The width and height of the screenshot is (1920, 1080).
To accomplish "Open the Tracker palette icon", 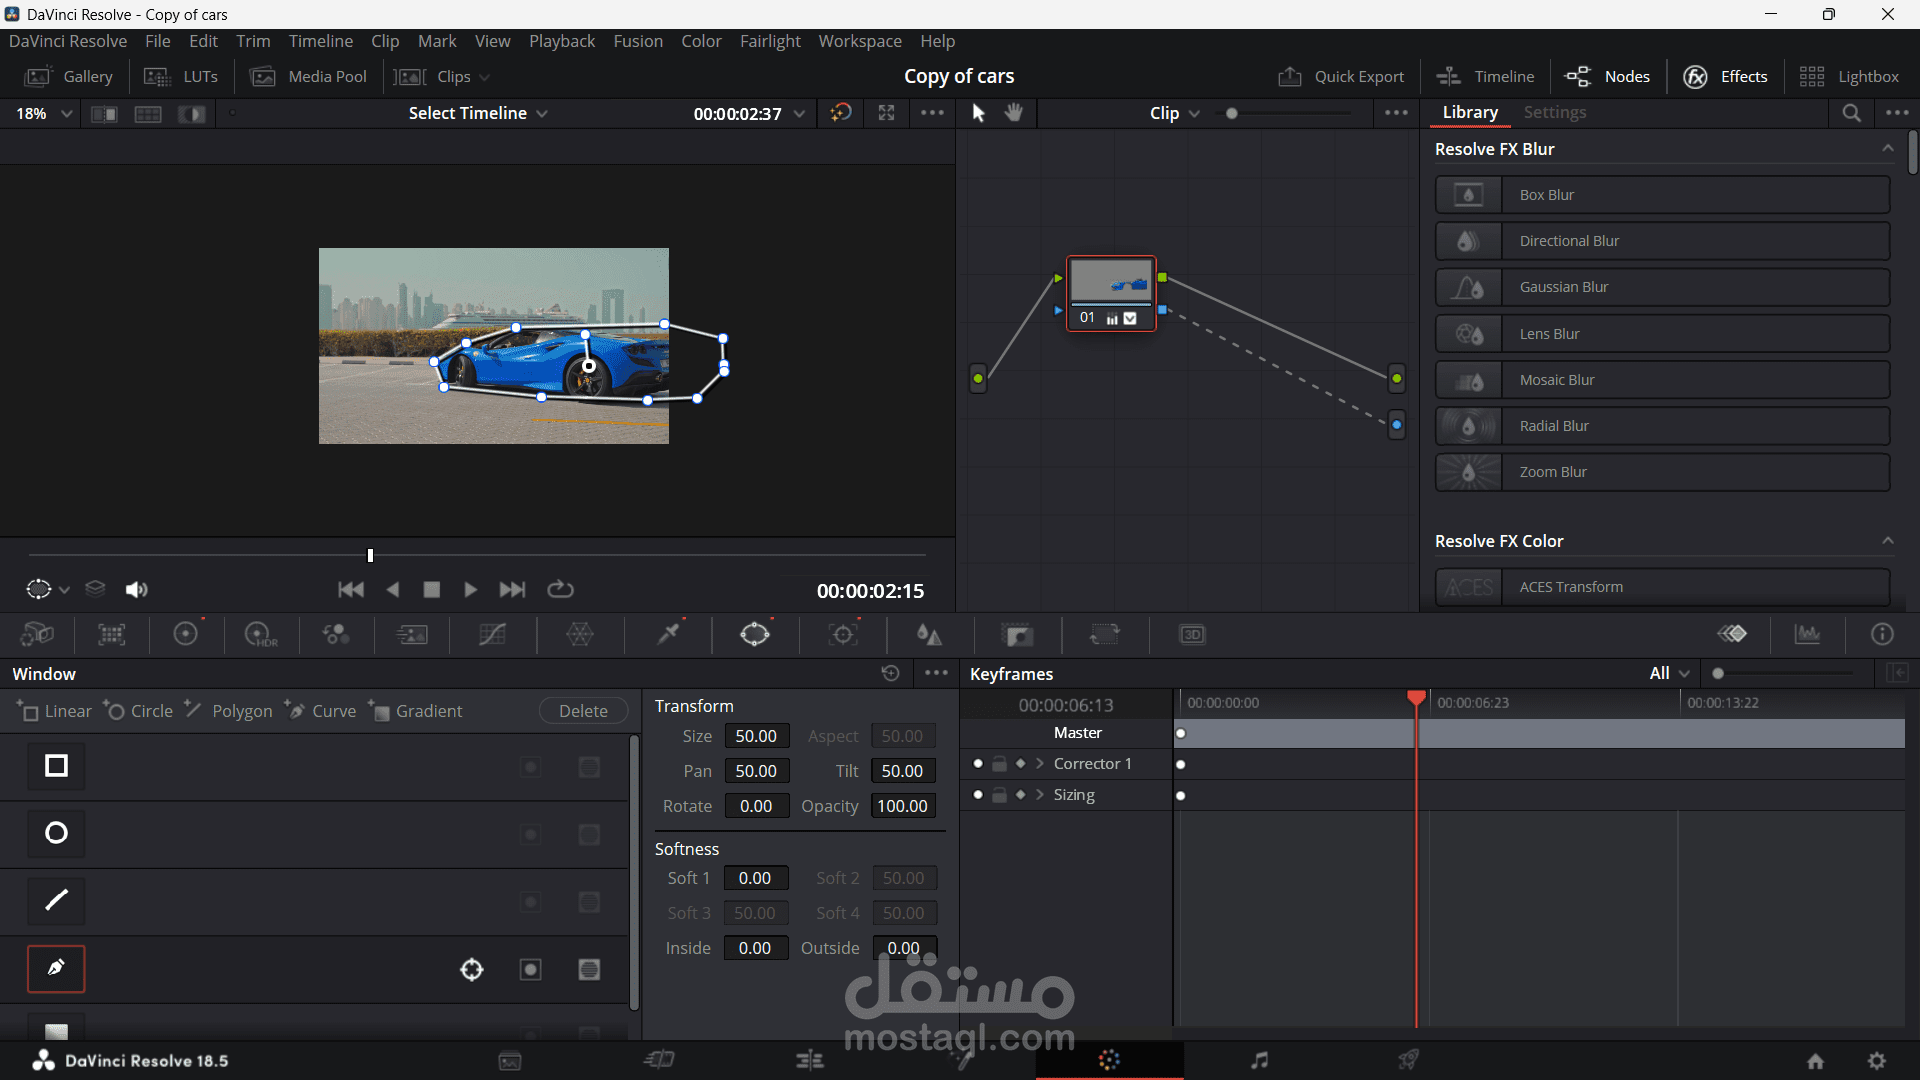I will pos(843,634).
